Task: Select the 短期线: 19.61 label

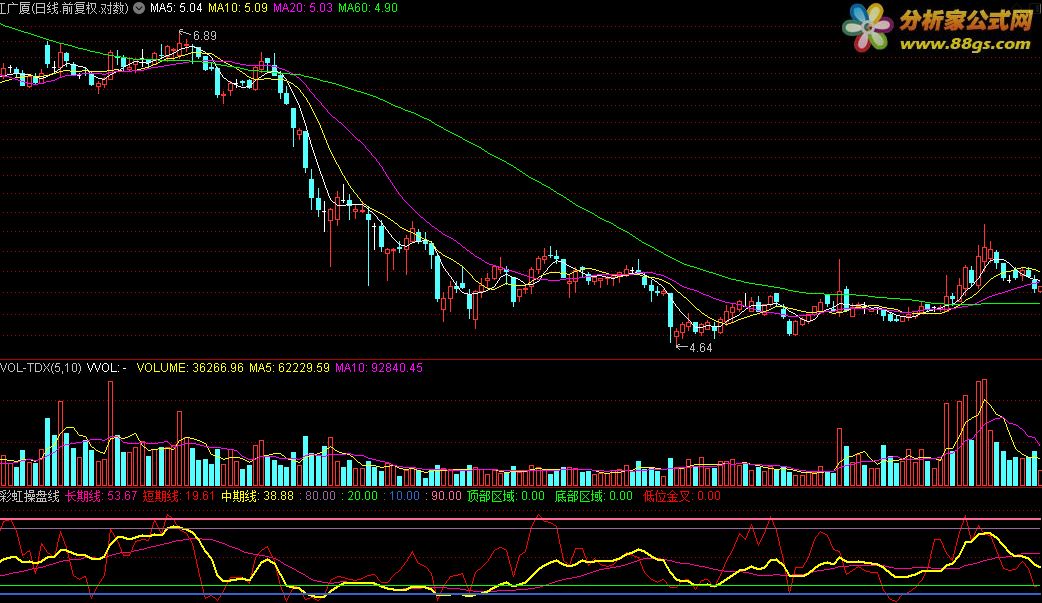Action: click(x=179, y=496)
